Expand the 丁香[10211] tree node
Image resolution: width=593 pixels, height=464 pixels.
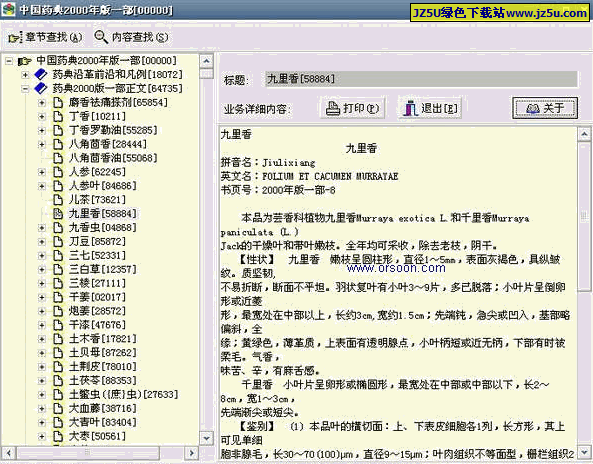tap(42, 116)
